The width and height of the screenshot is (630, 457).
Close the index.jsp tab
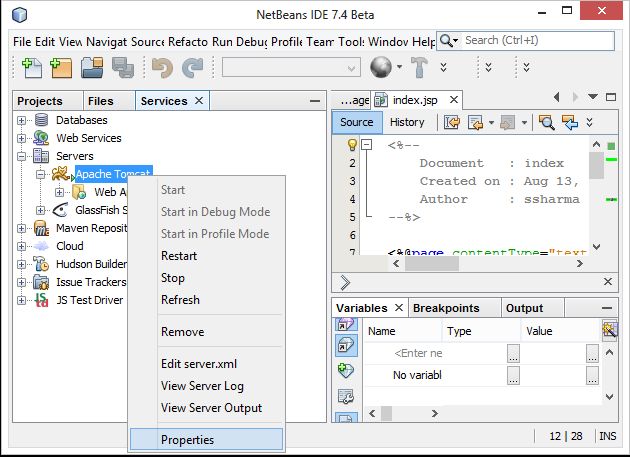[454, 99]
